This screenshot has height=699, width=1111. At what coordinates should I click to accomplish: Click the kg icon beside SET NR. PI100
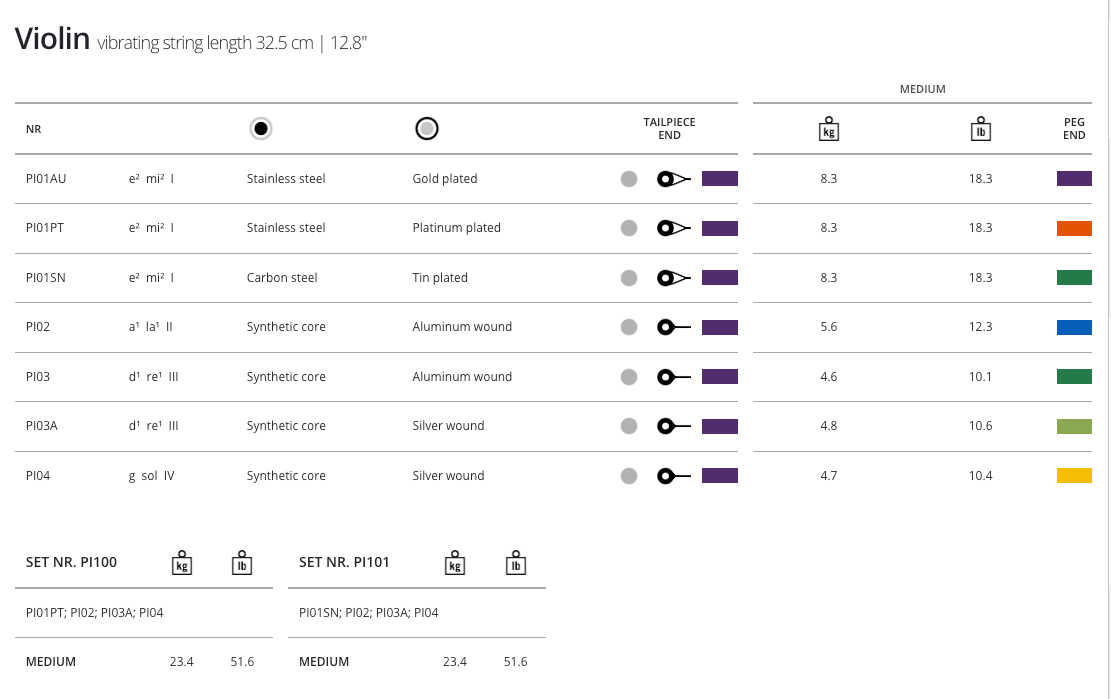pos(182,562)
